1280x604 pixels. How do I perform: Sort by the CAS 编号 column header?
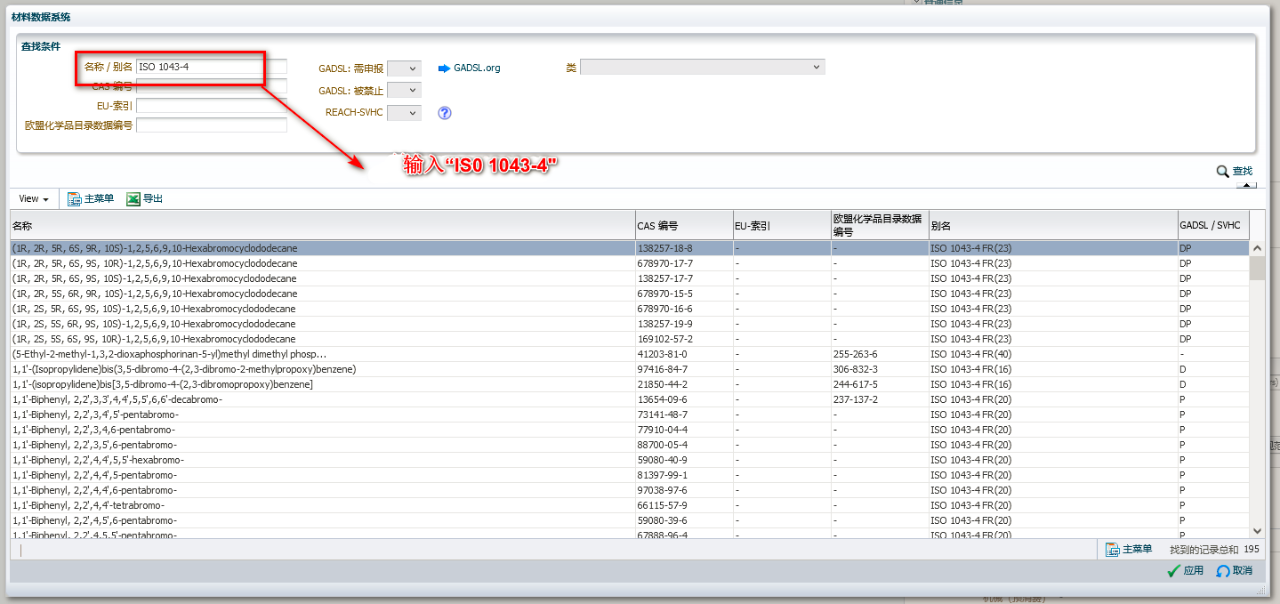[683, 226]
